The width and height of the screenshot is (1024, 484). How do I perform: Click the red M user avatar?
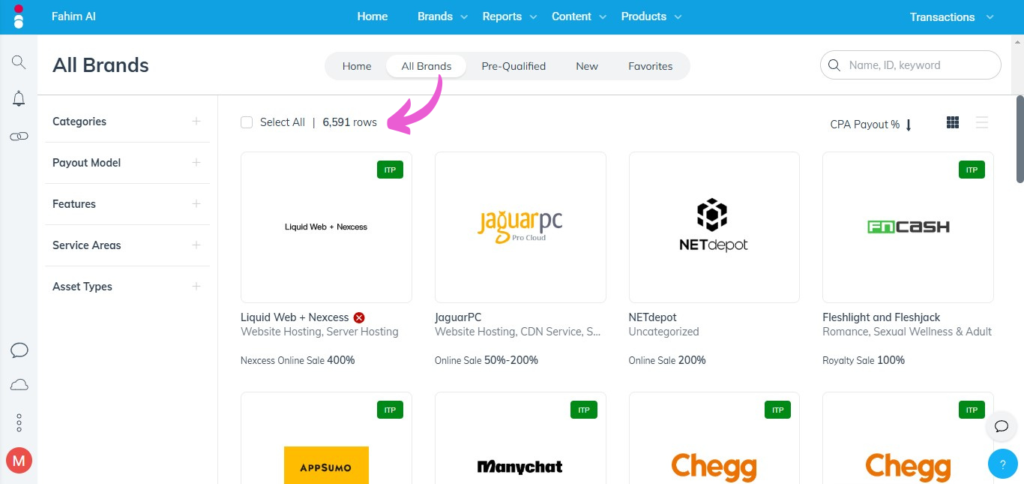[19, 460]
